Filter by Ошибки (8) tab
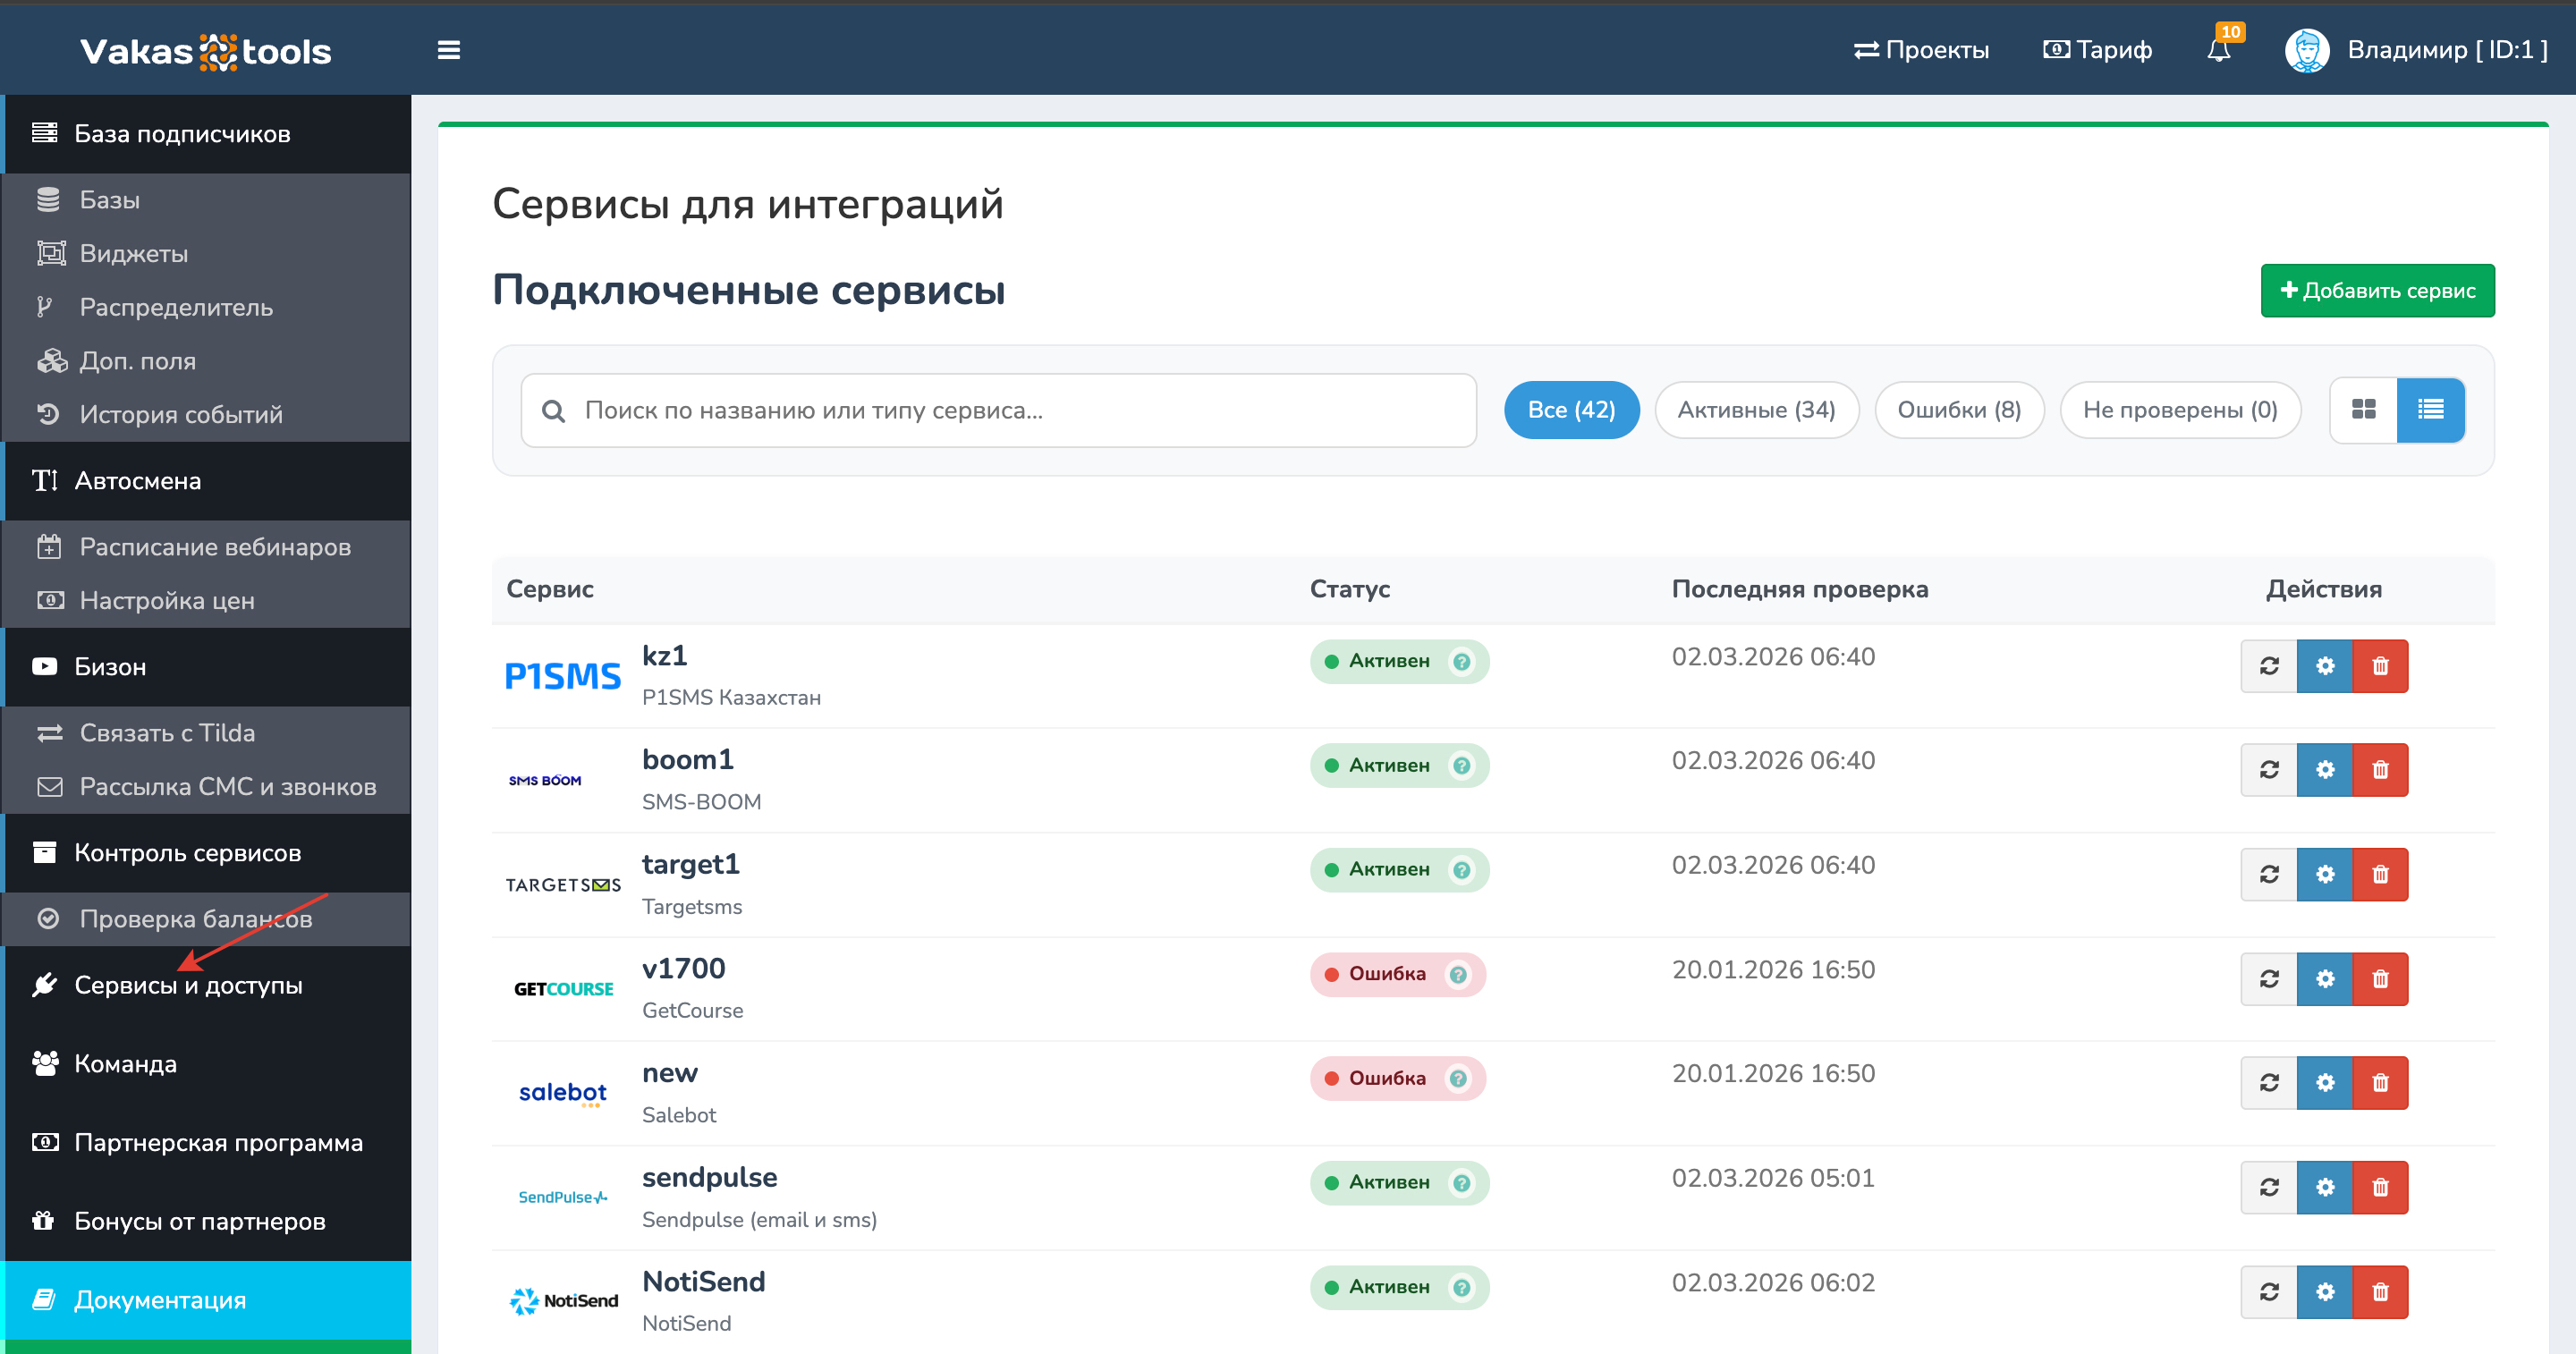Image resolution: width=2576 pixels, height=1354 pixels. [x=1958, y=410]
